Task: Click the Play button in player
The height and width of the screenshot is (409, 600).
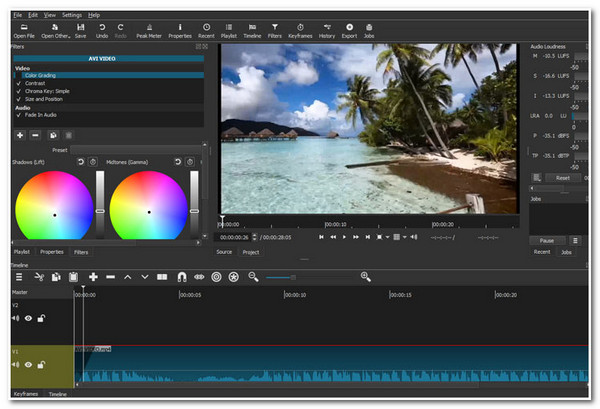Action: click(344, 237)
